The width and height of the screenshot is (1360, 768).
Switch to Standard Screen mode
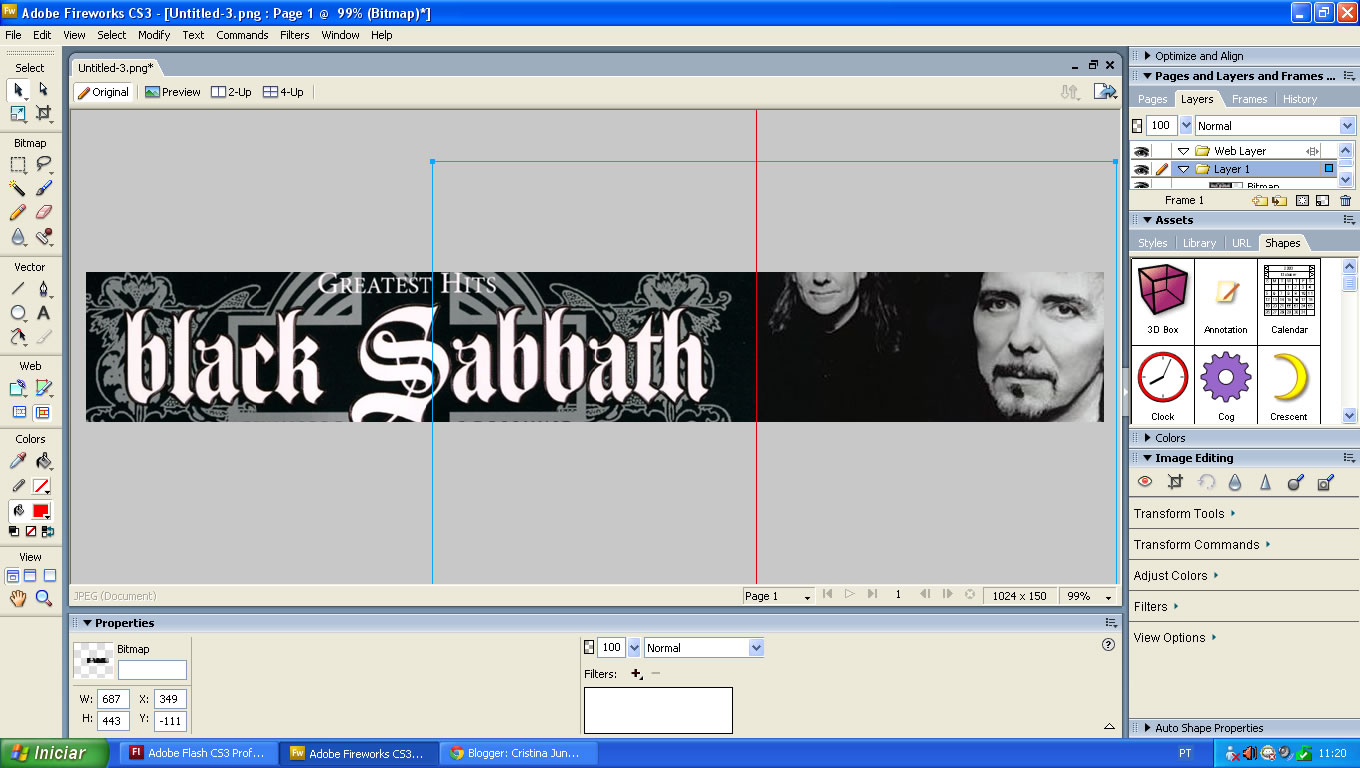click(x=13, y=576)
